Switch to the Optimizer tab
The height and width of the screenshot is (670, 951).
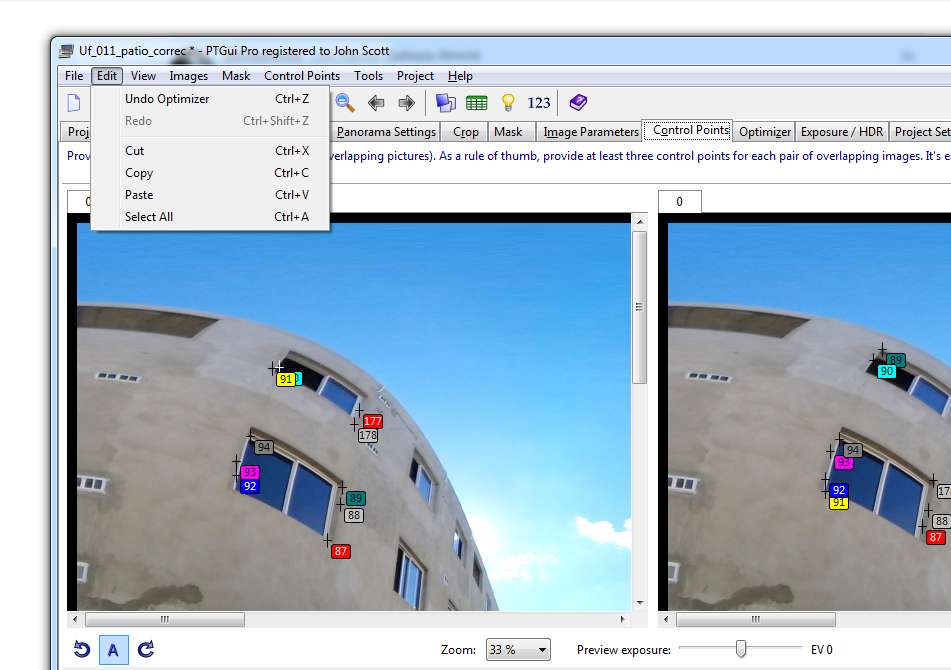tap(765, 132)
